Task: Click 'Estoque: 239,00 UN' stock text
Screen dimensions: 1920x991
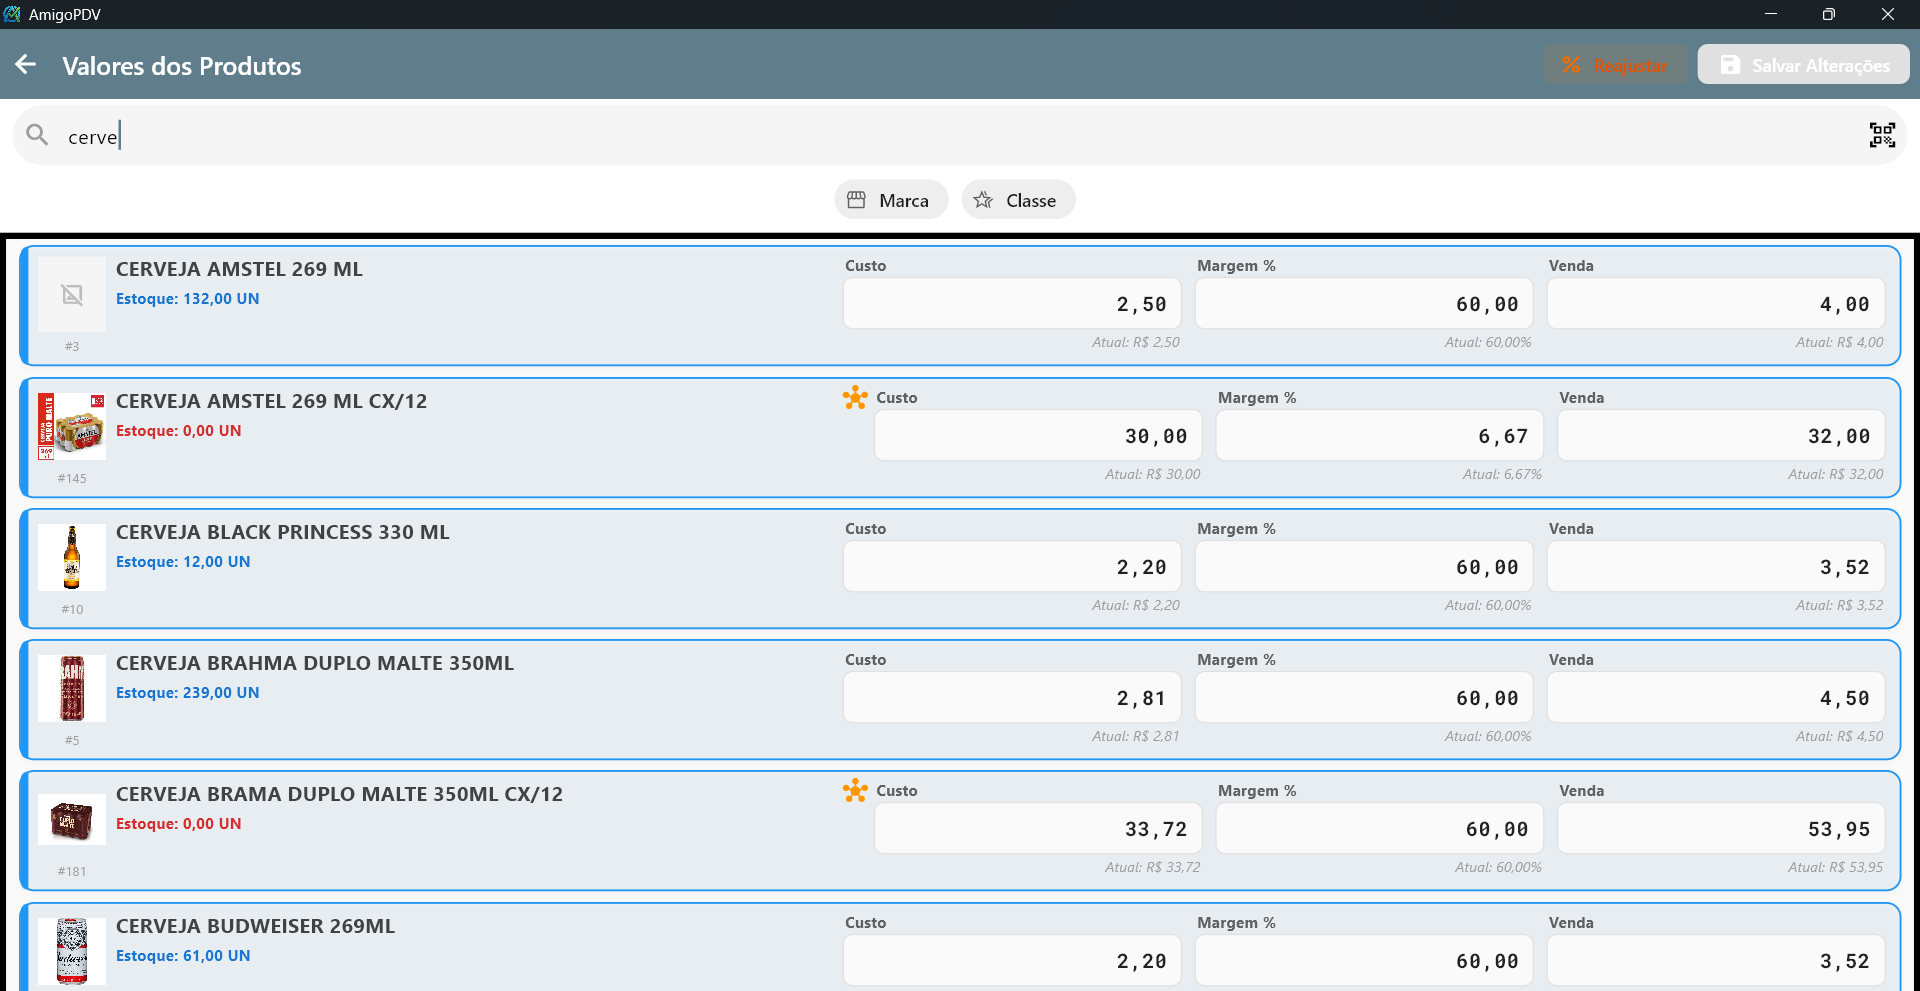Action: [x=187, y=693]
